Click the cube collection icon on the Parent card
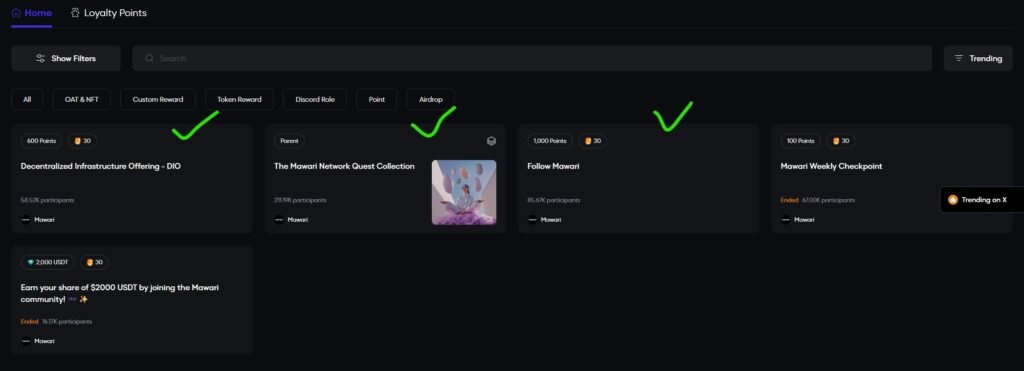Screen dimensions: 1024x371 (x=491, y=141)
